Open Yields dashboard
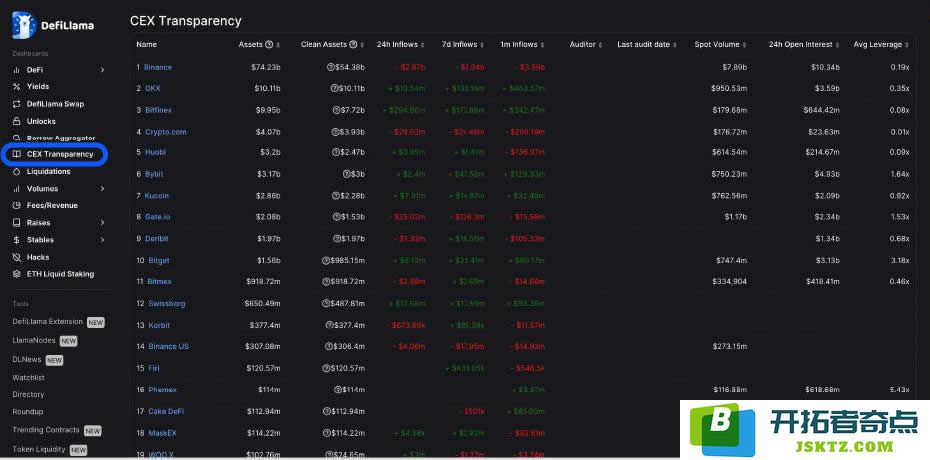Image resolution: width=930 pixels, height=460 pixels. [38, 87]
